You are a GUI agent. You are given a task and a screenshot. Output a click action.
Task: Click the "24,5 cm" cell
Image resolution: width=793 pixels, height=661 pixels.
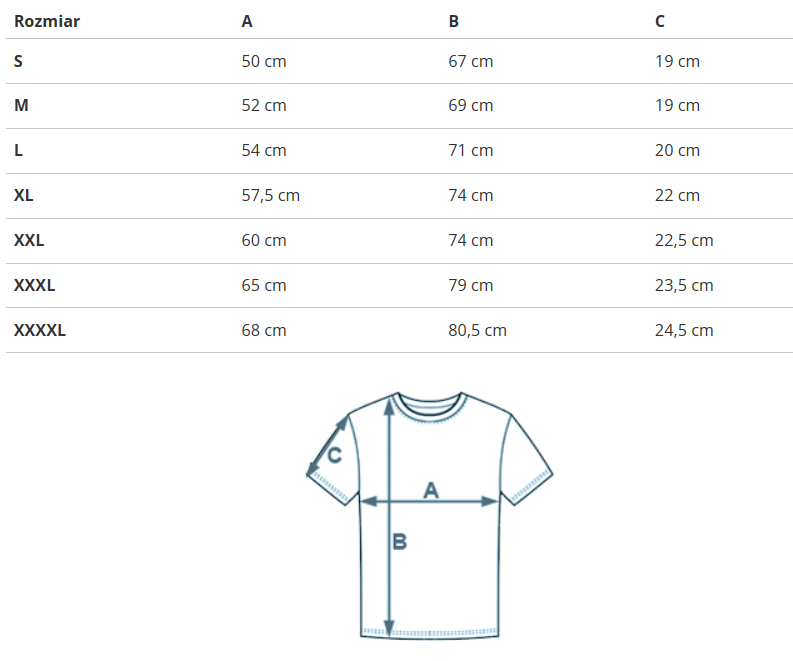pyautogui.click(x=684, y=330)
